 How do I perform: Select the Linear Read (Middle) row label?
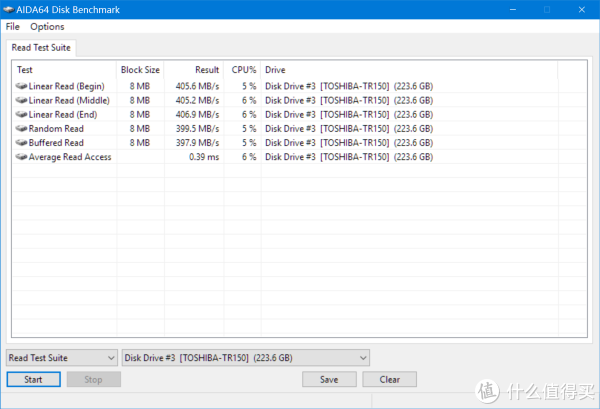click(x=69, y=101)
